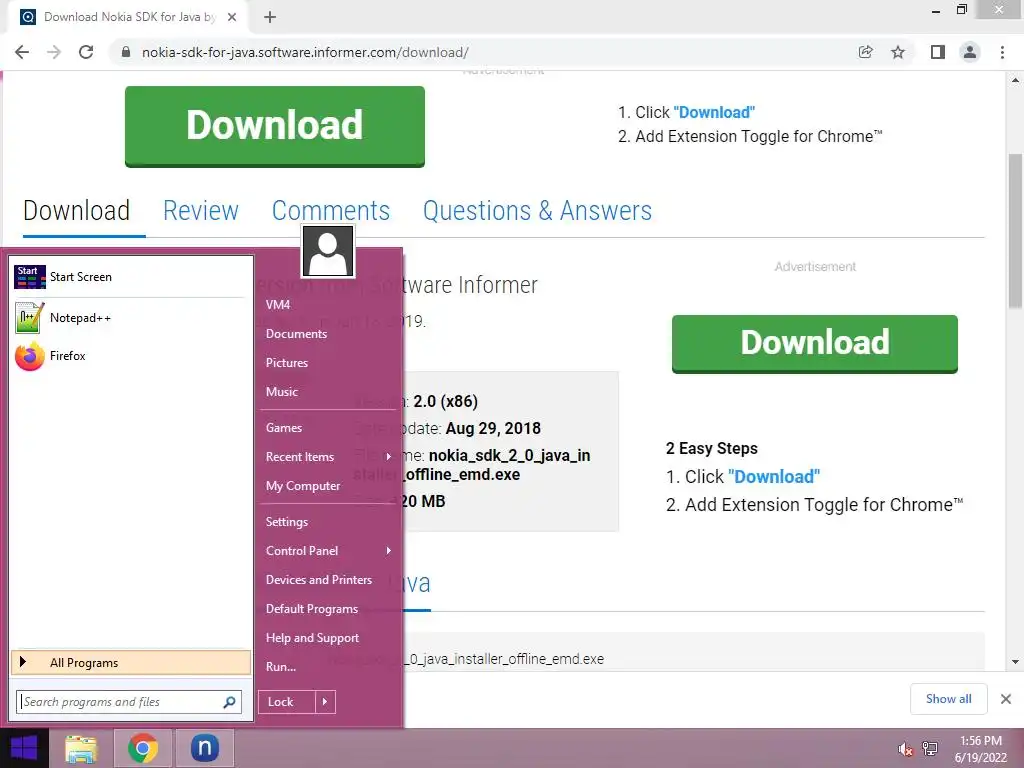The height and width of the screenshot is (768, 1024).
Task: Switch to the Review tab
Action: click(x=200, y=210)
